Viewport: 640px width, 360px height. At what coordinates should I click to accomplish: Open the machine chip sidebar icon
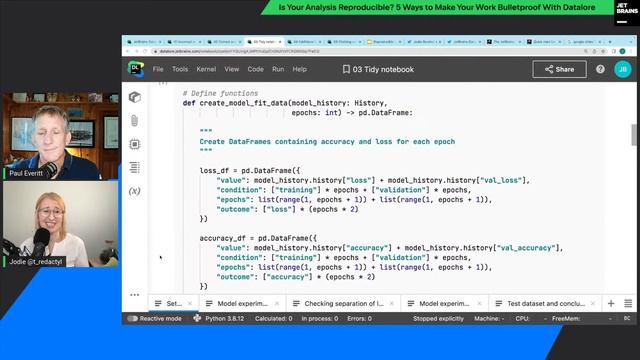click(x=135, y=144)
